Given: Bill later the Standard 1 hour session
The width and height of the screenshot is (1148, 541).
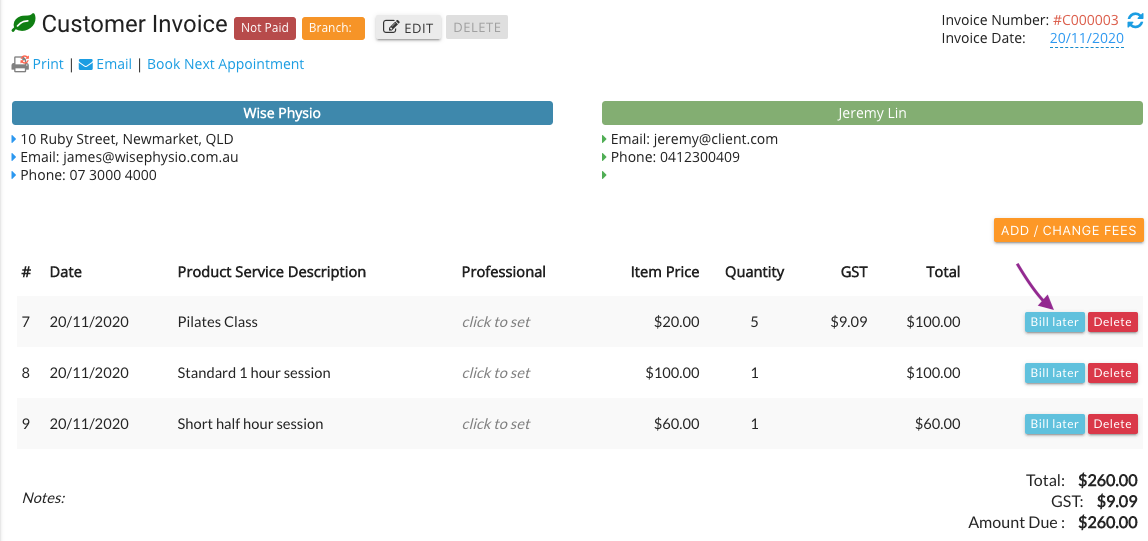Looking at the screenshot, I should 1054,373.
